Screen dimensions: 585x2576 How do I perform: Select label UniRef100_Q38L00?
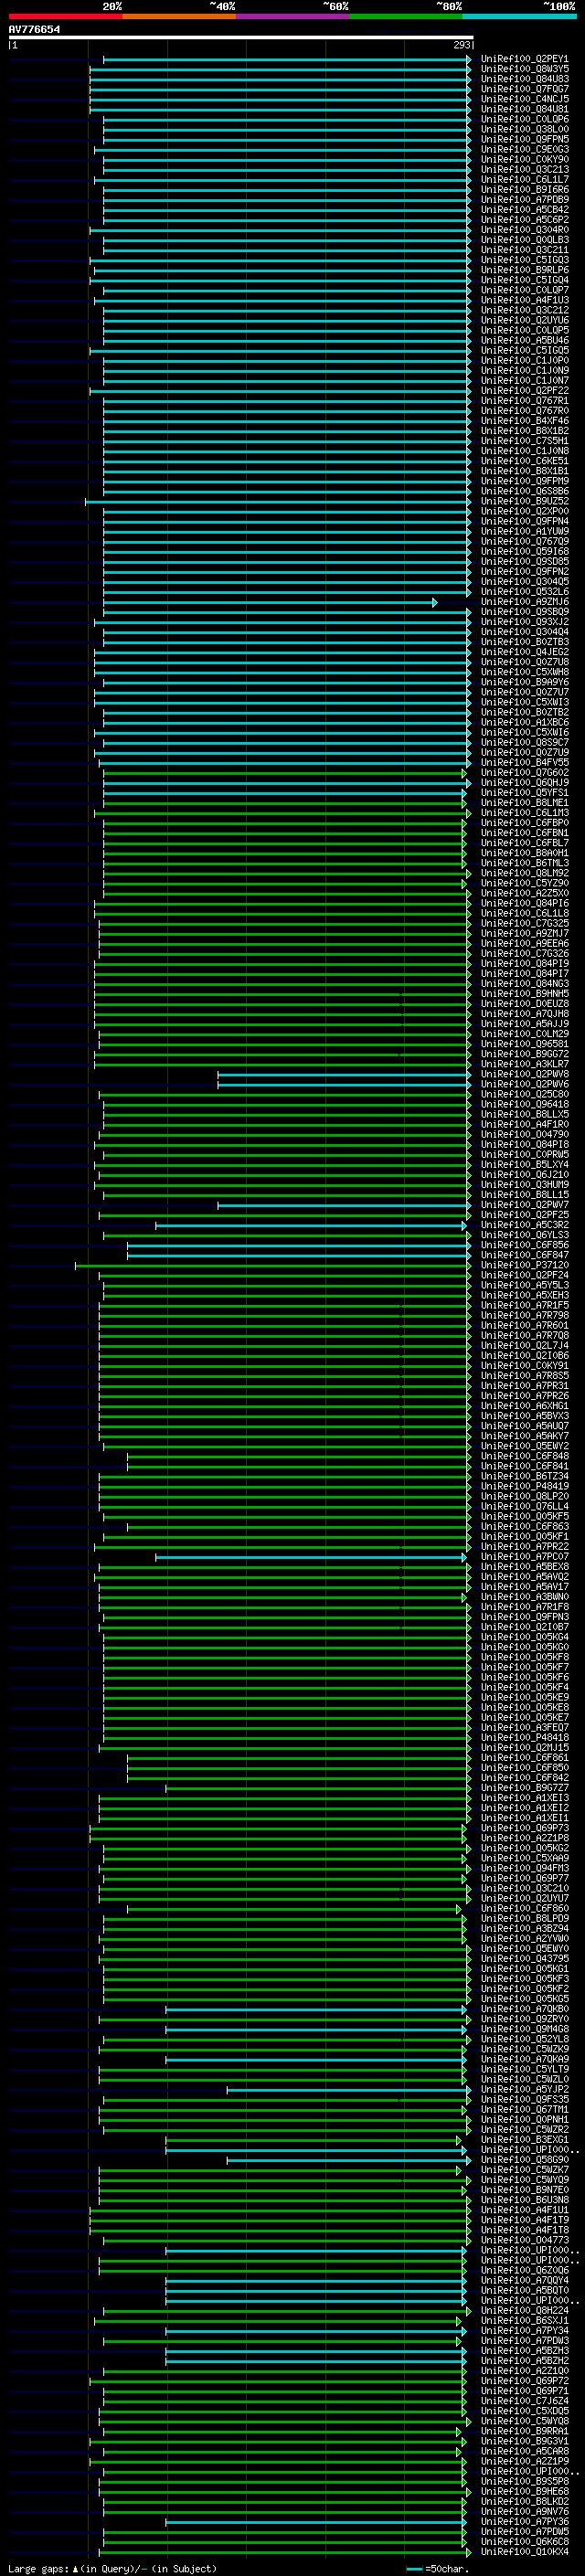(524, 130)
